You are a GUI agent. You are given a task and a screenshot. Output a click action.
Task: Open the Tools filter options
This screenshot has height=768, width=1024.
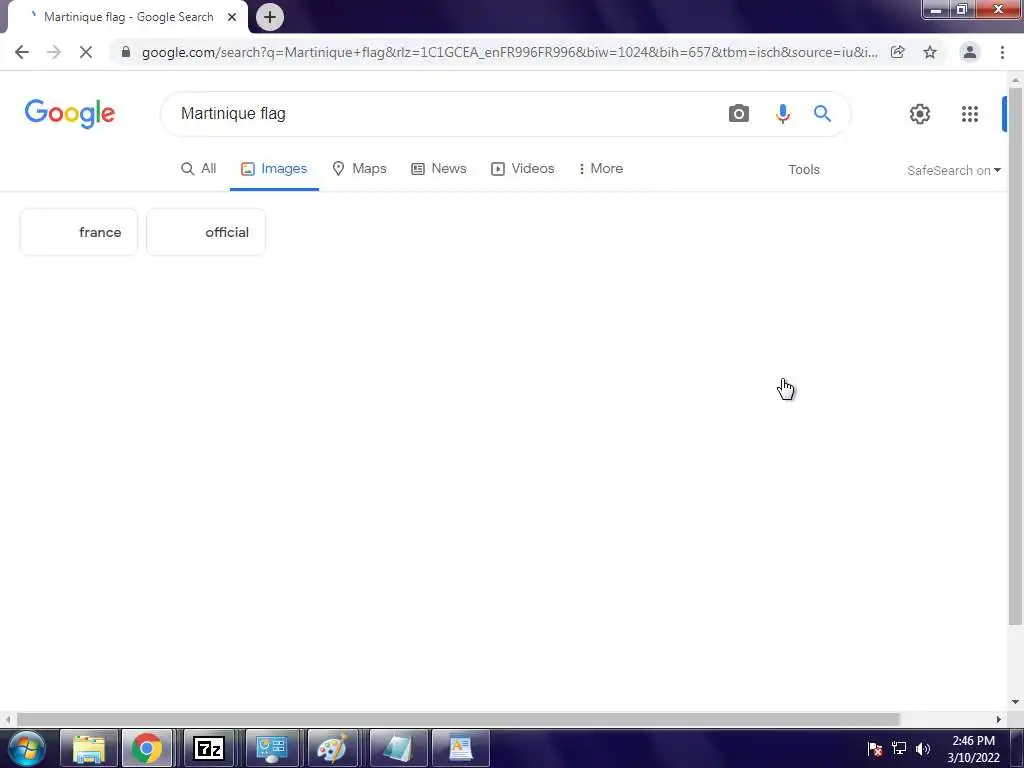pyautogui.click(x=803, y=170)
